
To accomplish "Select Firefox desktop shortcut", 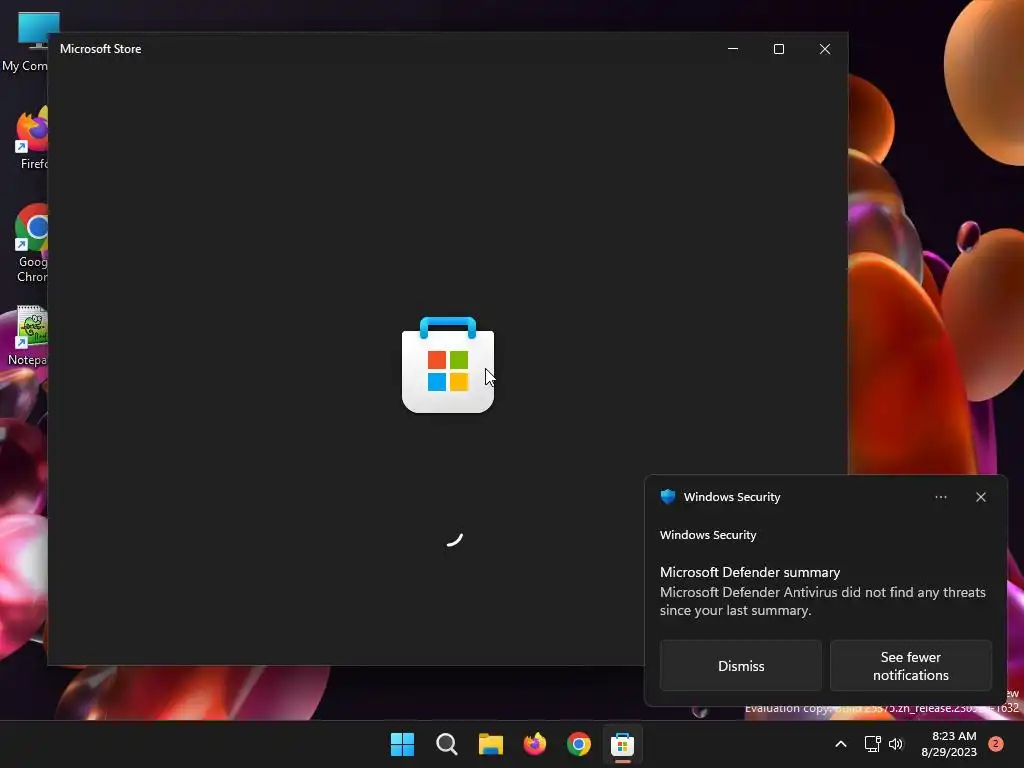I will [29, 139].
